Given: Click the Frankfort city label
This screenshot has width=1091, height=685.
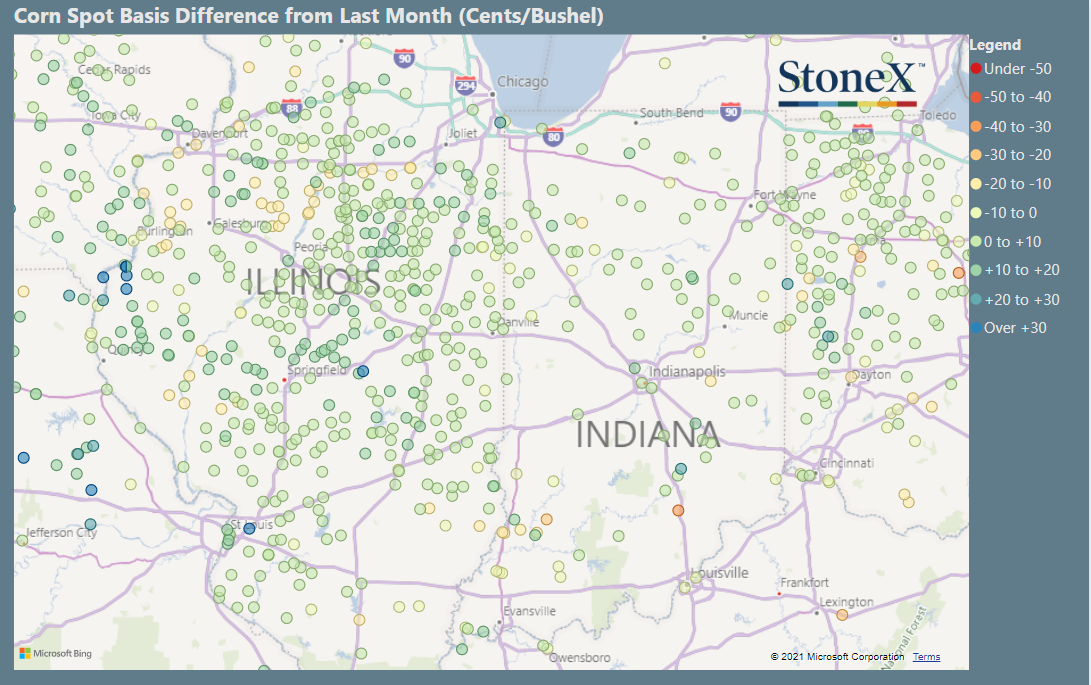Looking at the screenshot, I should (804, 583).
